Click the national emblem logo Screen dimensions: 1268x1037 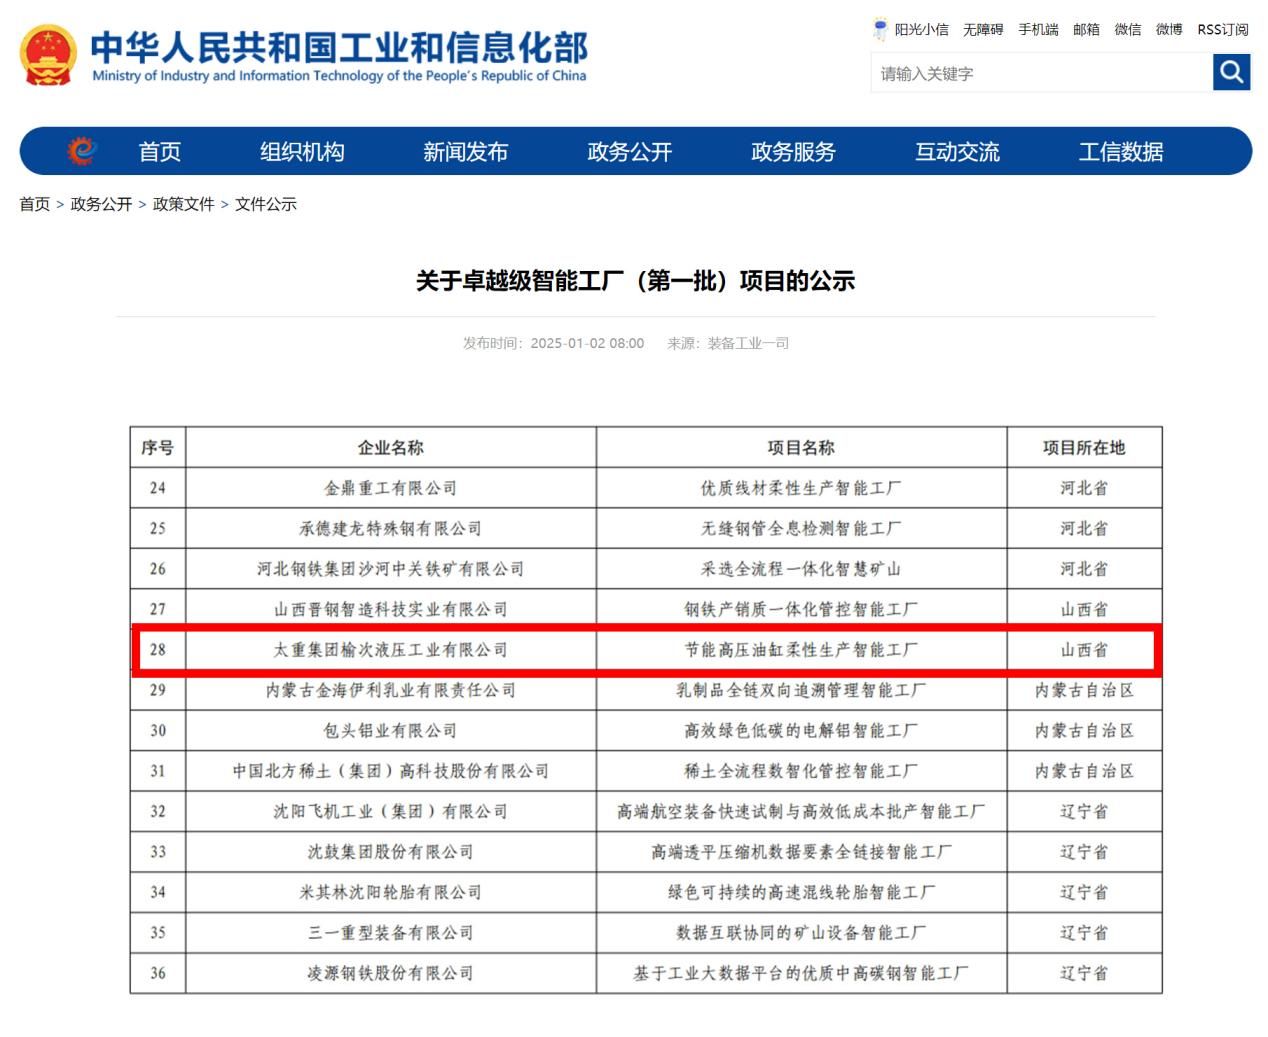point(48,55)
